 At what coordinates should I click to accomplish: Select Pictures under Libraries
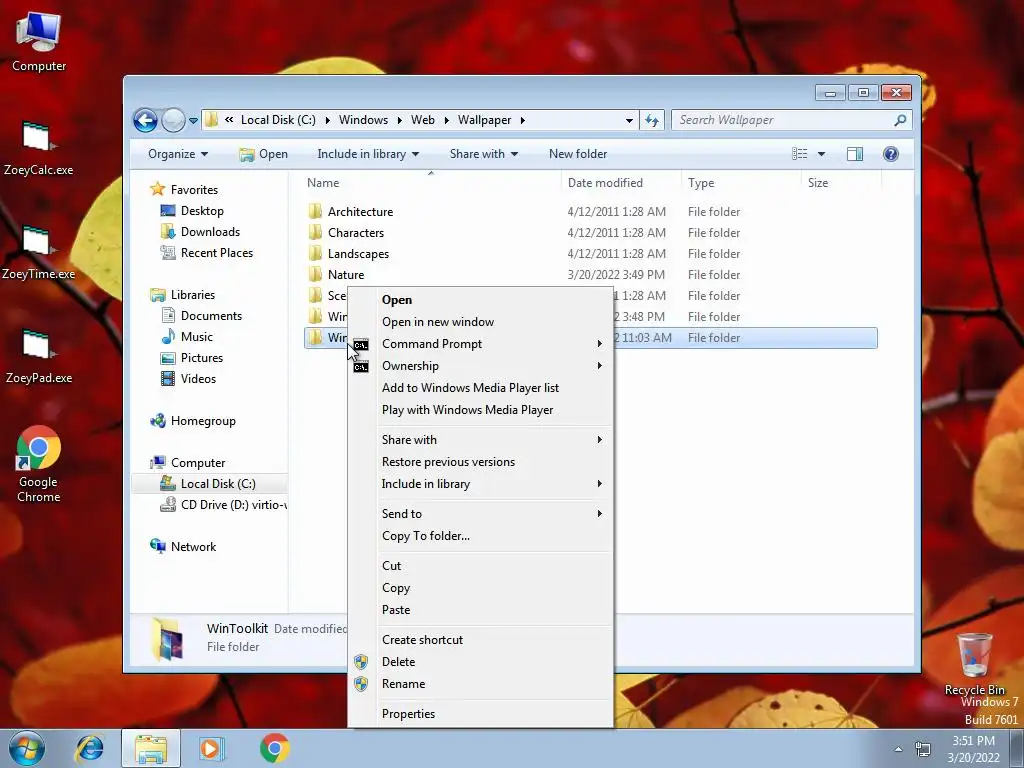pos(202,358)
